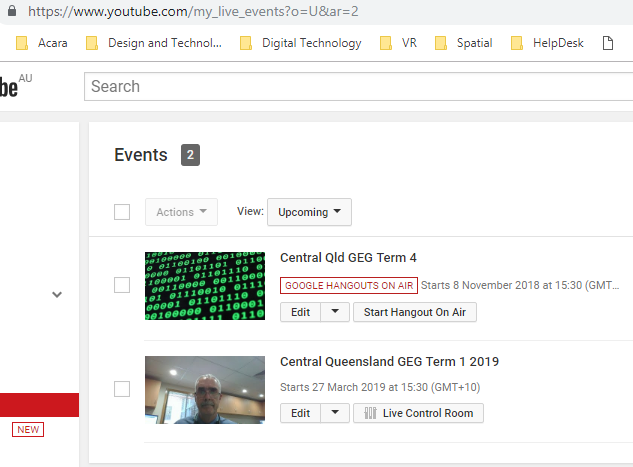Click the padlock icon in address bar
Screen dimensions: 633x467
coord(12,11)
